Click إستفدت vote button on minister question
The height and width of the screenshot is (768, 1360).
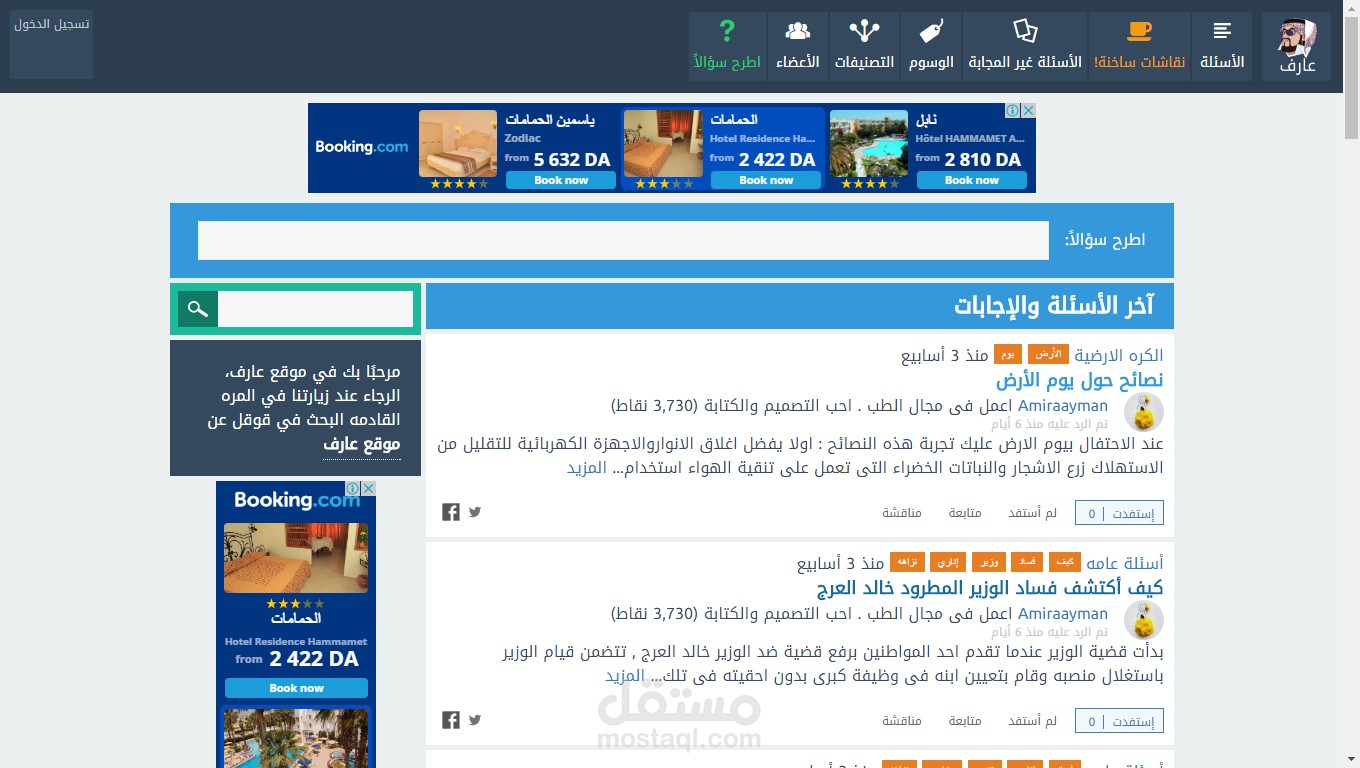(x=1119, y=721)
